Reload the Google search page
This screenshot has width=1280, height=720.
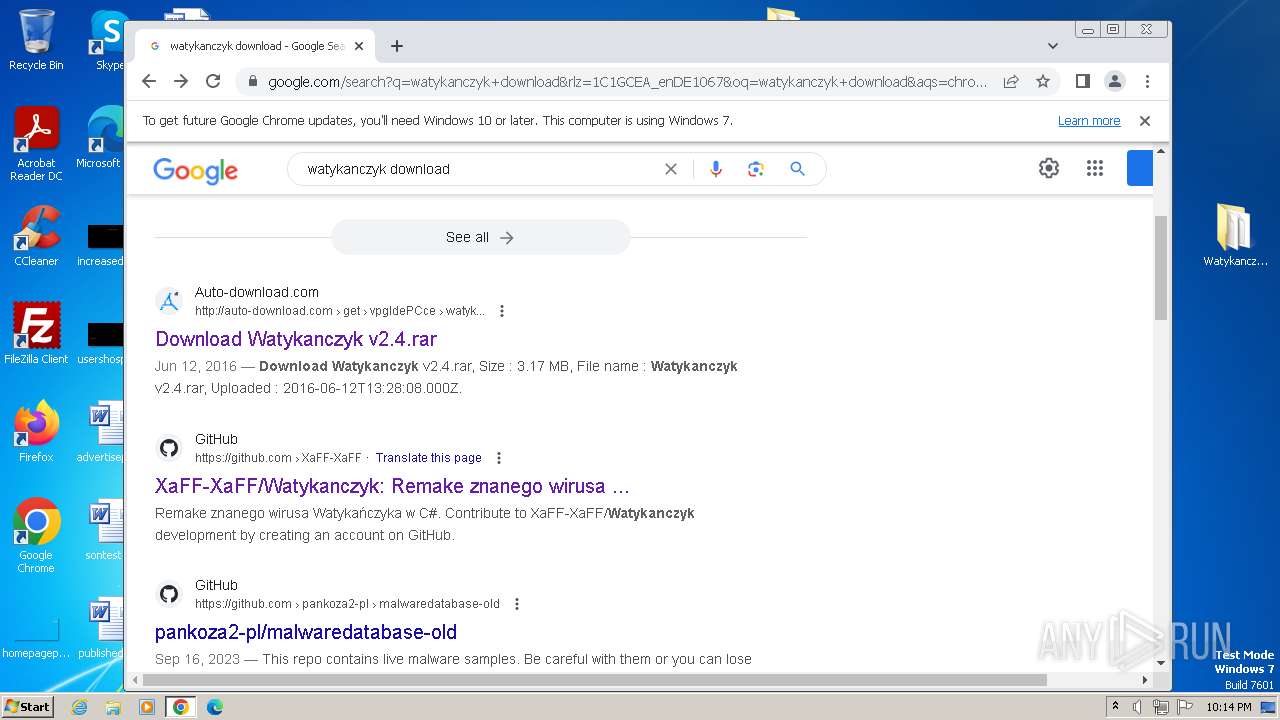213,81
